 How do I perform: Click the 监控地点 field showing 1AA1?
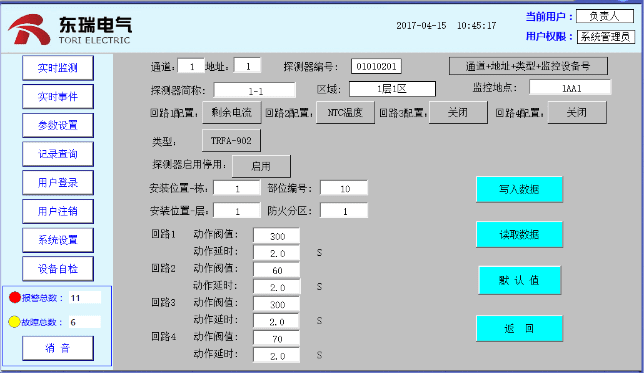pyautogui.click(x=570, y=88)
